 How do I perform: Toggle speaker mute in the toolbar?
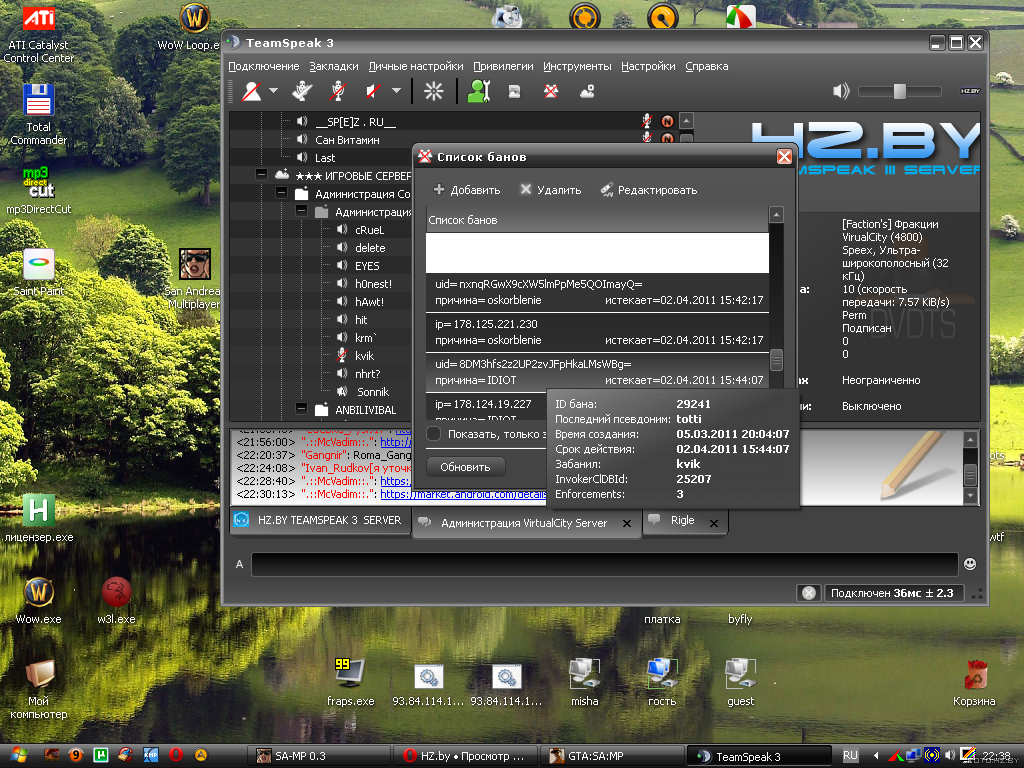tap(373, 92)
